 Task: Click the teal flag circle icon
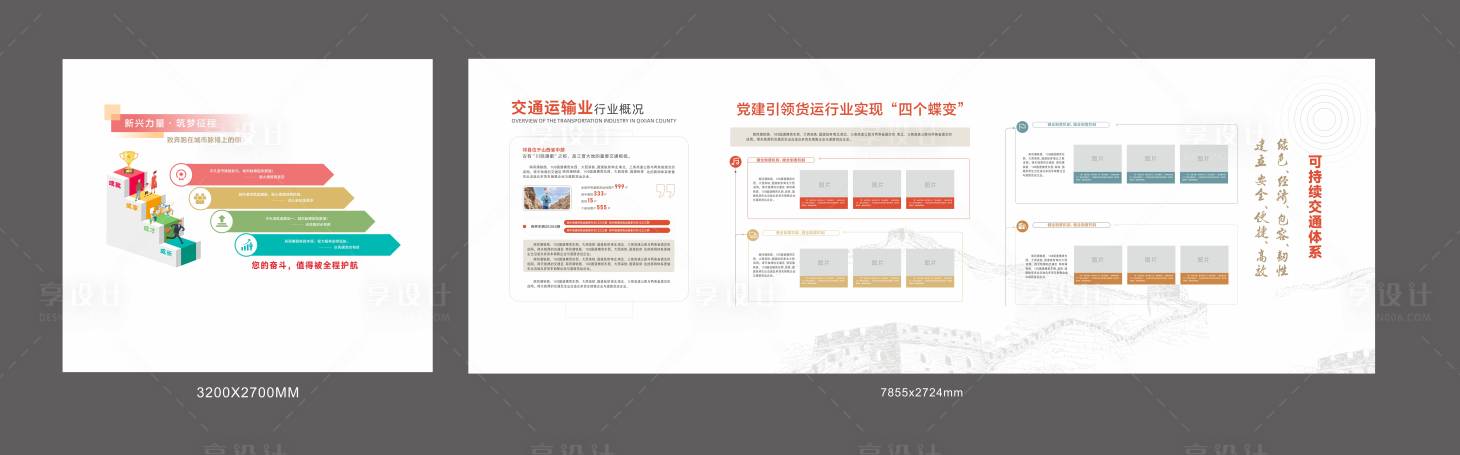coord(1023,127)
